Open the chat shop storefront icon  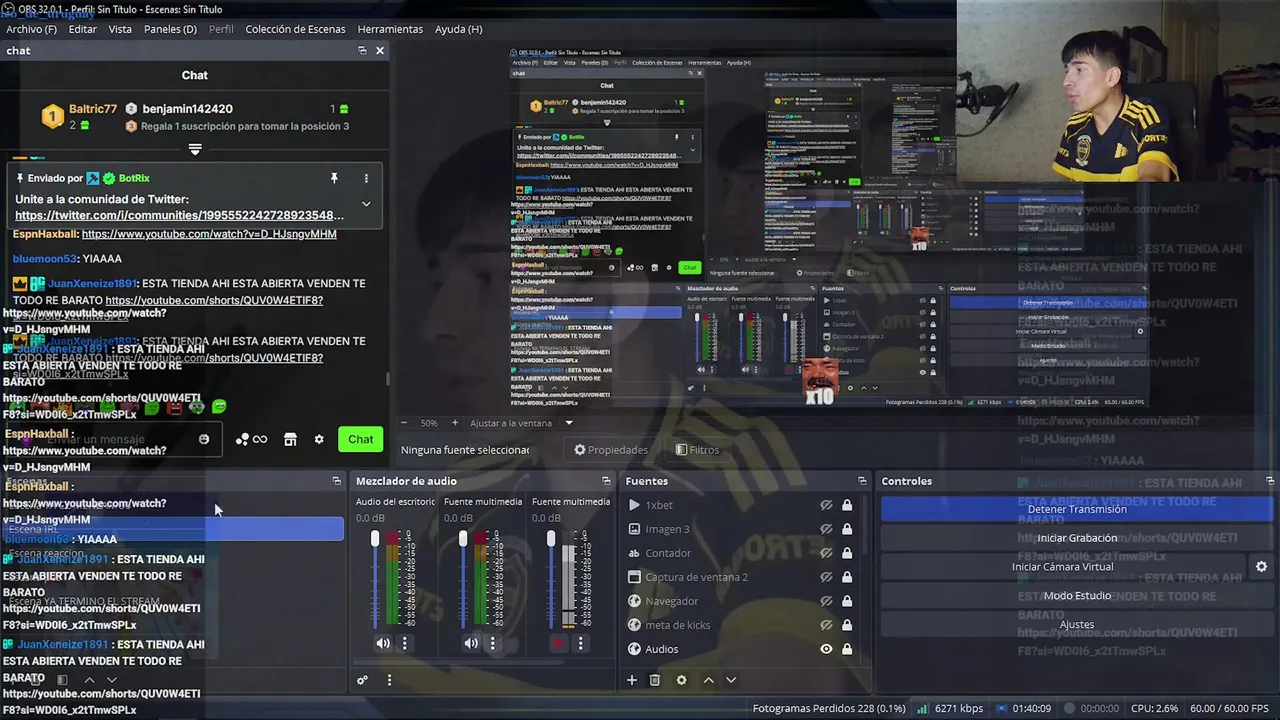290,439
